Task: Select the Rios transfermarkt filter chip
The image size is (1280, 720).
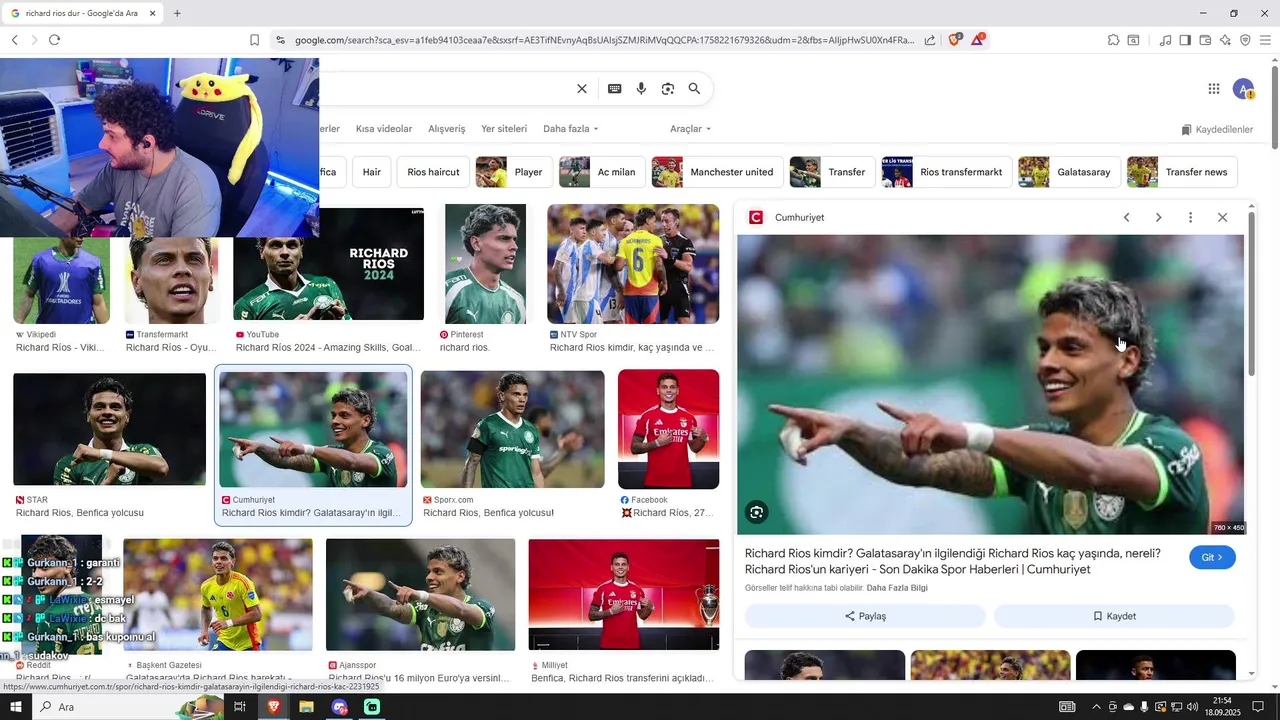Action: 946,172
